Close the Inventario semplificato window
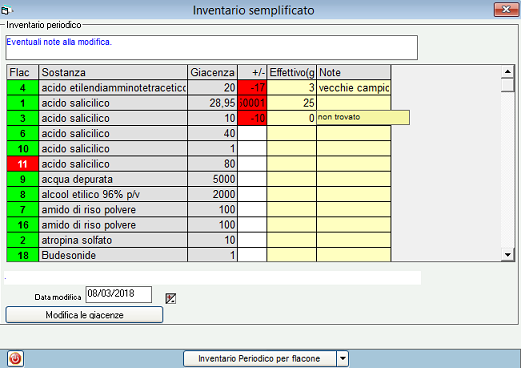Viewport: 521px width, 368px height. [506, 9]
